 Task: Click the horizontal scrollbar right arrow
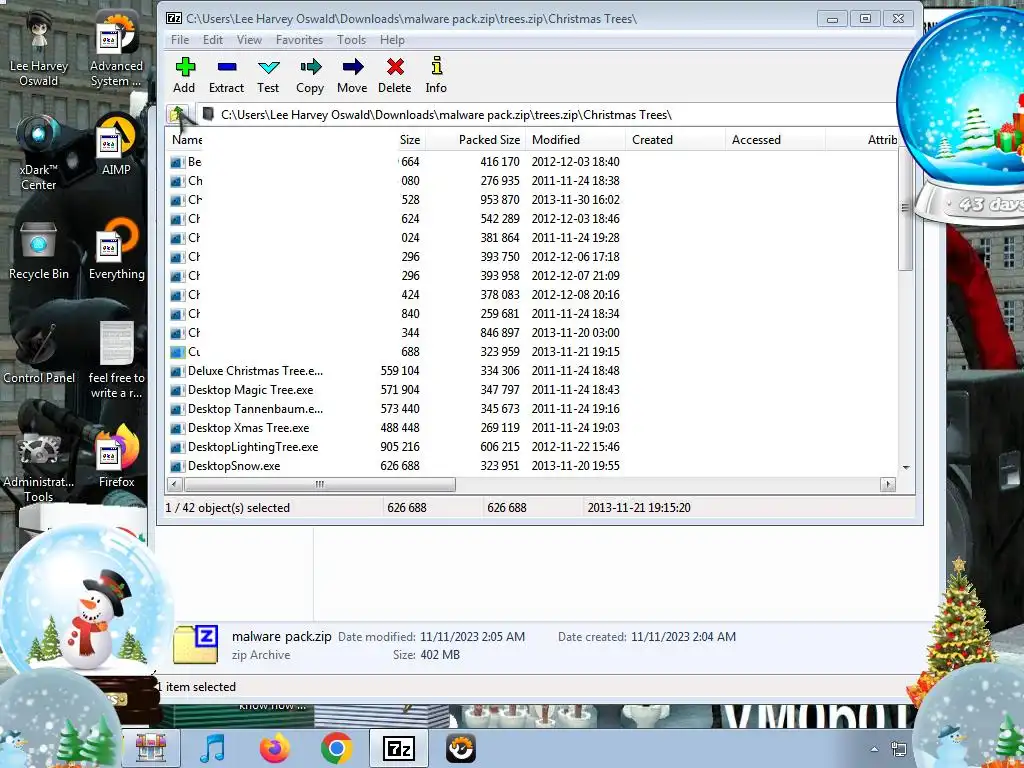pos(888,485)
